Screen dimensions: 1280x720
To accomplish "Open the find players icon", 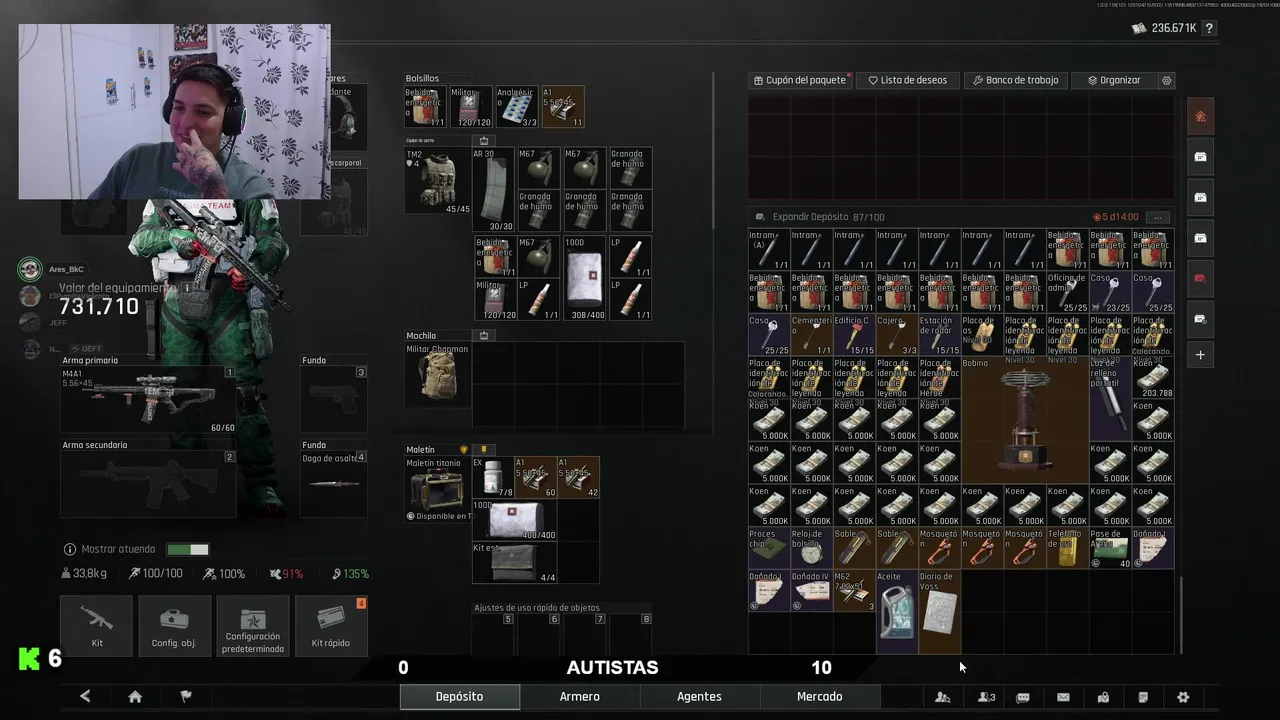I will pyautogui.click(x=942, y=697).
